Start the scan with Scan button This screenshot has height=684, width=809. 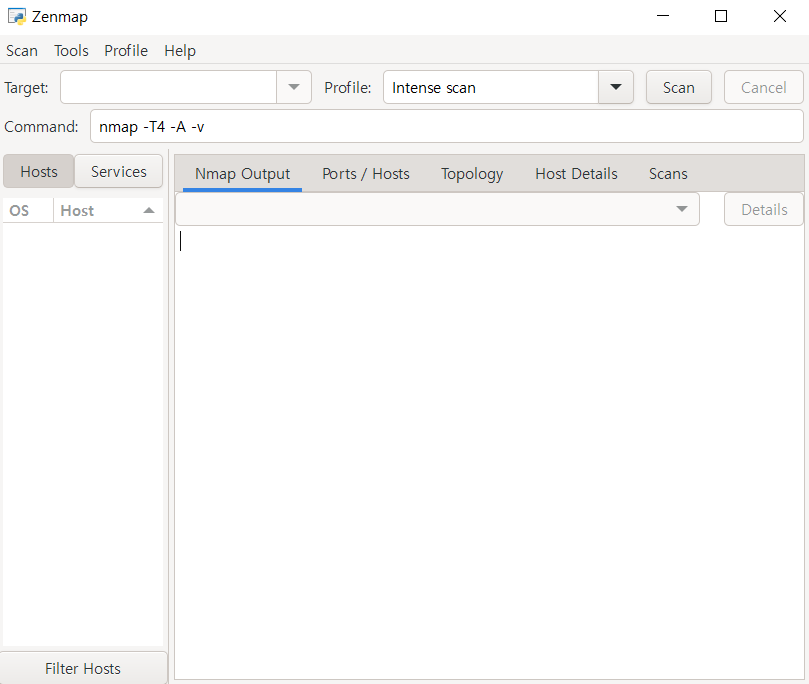678,87
